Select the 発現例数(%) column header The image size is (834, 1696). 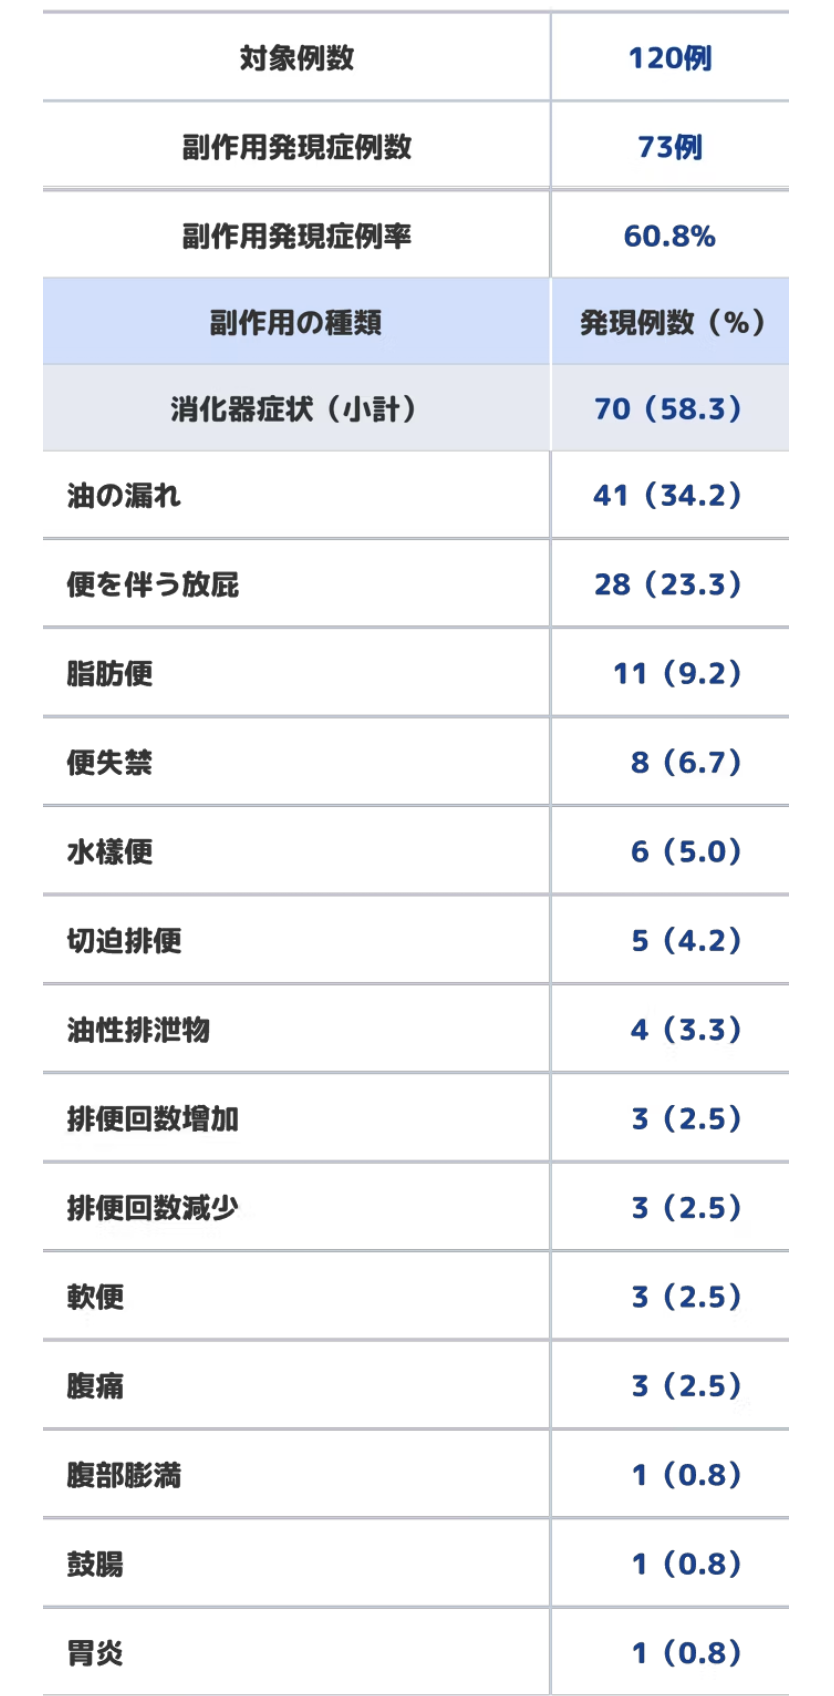tap(669, 323)
